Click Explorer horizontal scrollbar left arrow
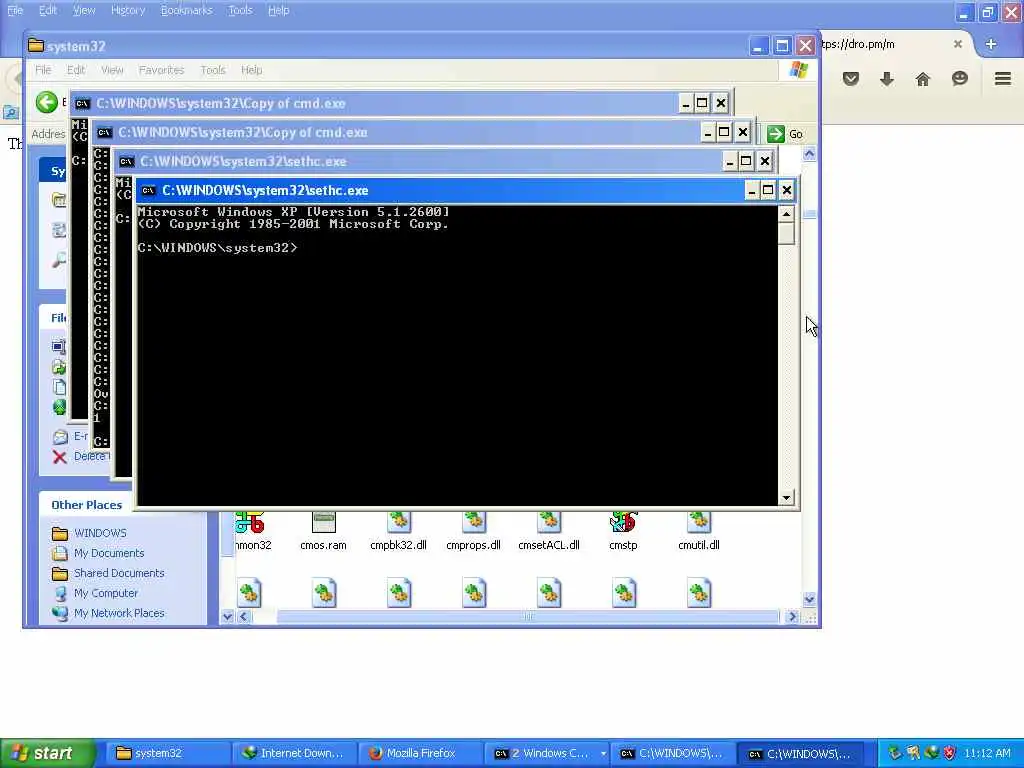Image resolution: width=1024 pixels, height=768 pixels. point(244,616)
